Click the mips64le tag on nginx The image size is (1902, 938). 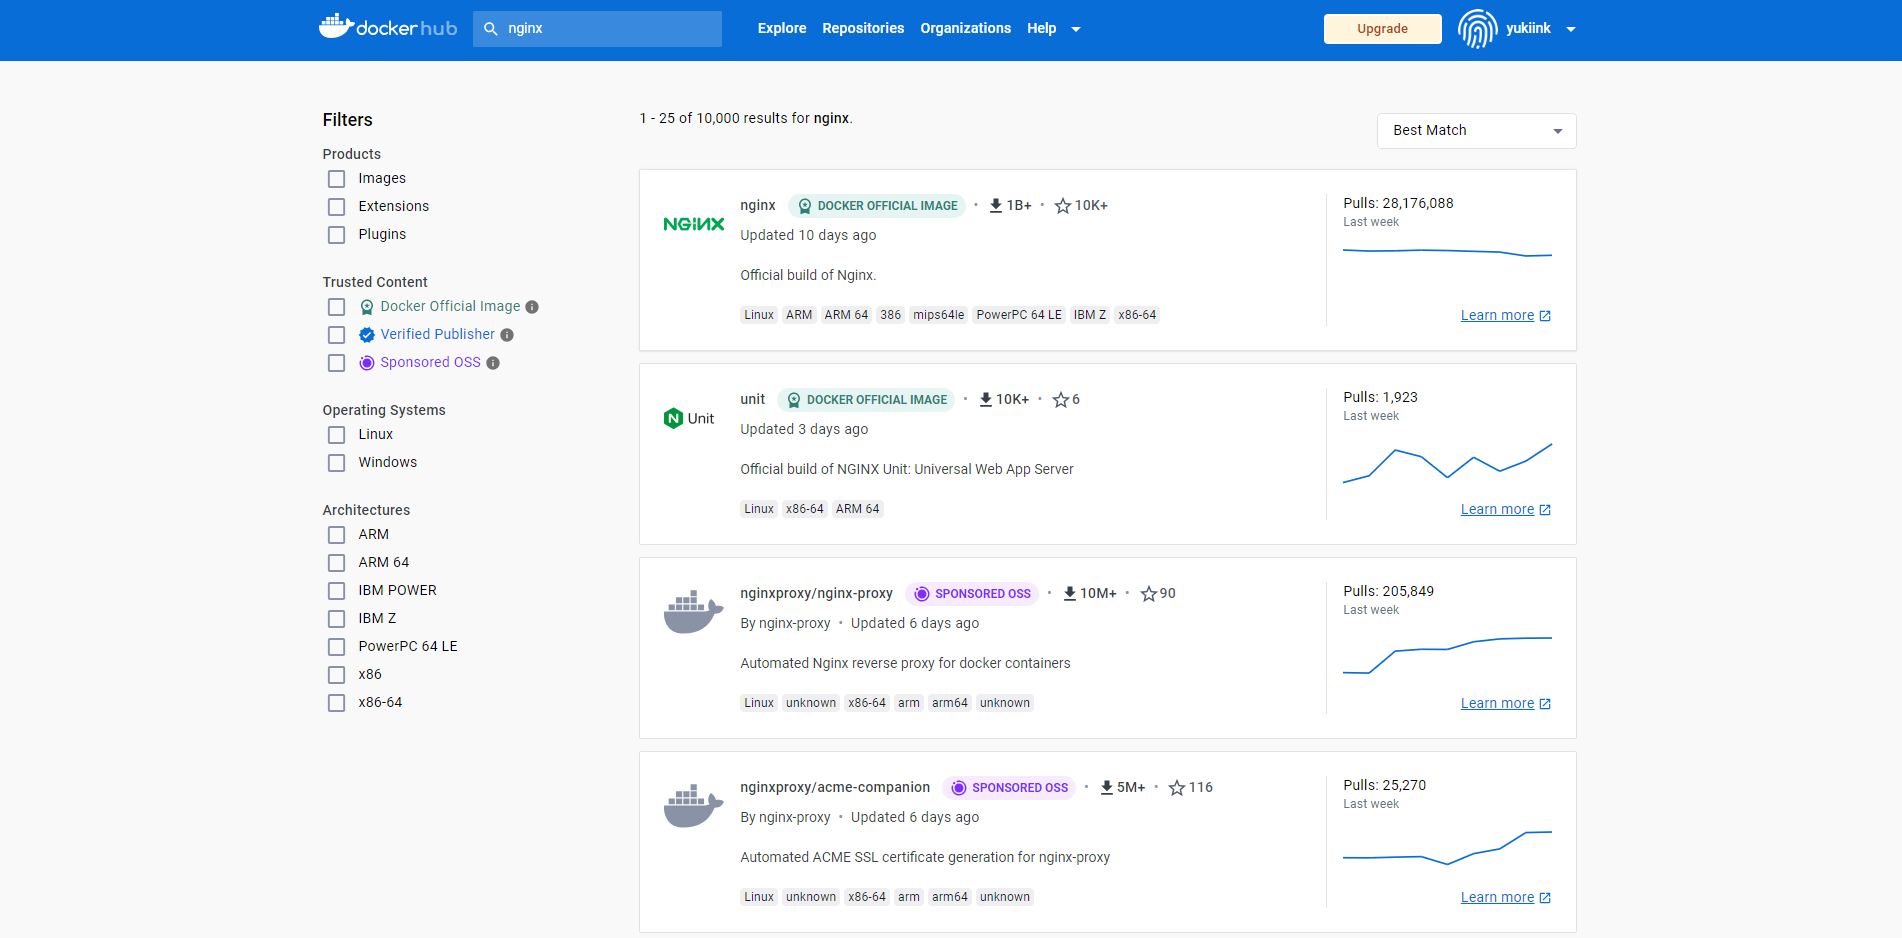pyautogui.click(x=938, y=315)
